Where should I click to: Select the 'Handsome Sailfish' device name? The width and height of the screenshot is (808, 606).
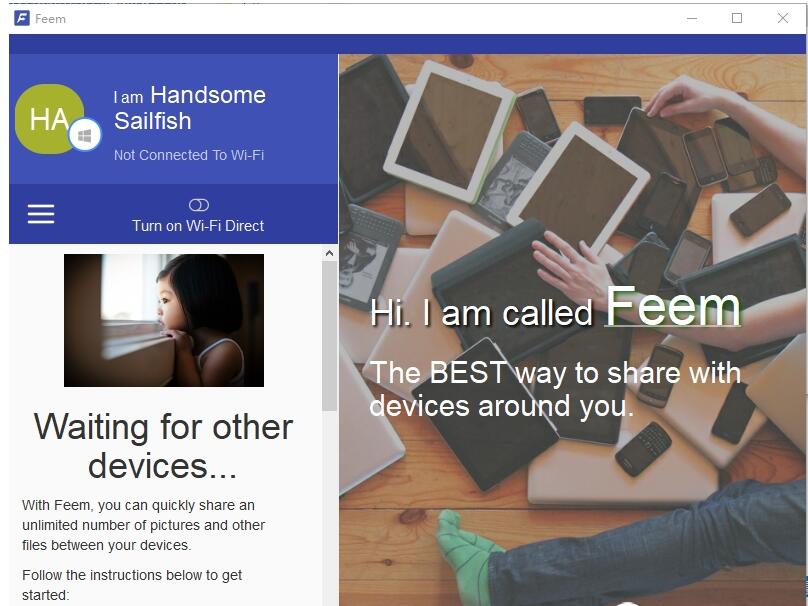[x=190, y=108]
